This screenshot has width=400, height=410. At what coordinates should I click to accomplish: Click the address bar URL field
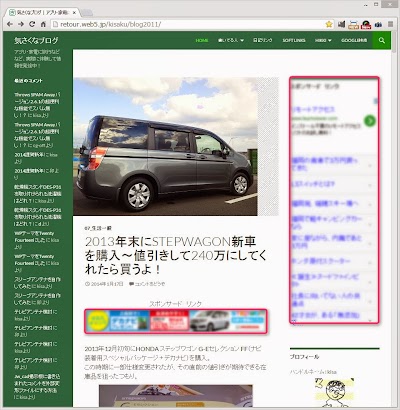coord(187,24)
